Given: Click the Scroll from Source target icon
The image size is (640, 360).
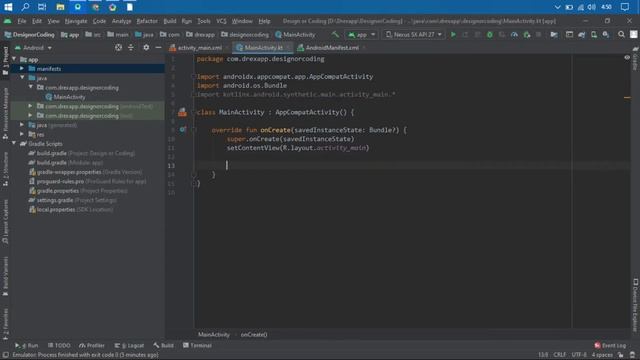Looking at the screenshot, I should point(118,48).
